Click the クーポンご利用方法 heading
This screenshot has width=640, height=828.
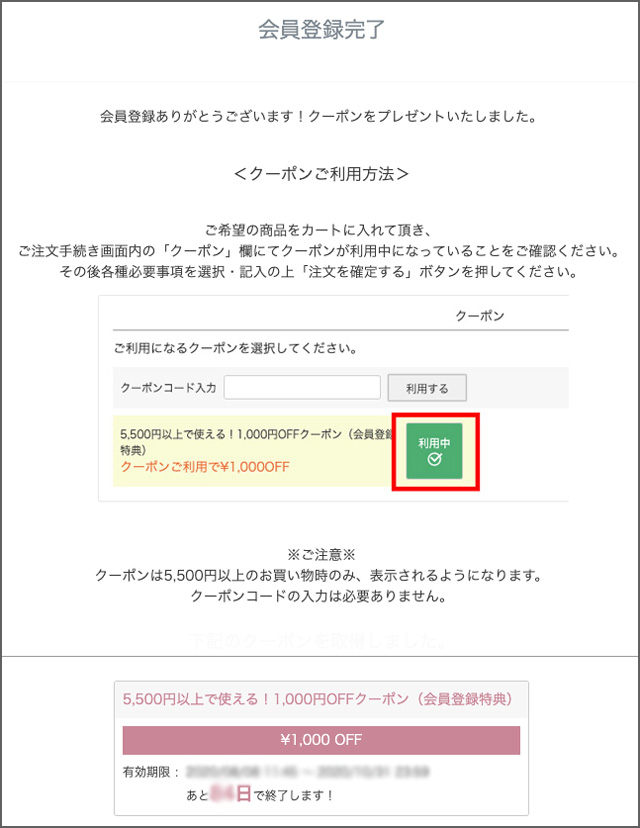tap(321, 174)
